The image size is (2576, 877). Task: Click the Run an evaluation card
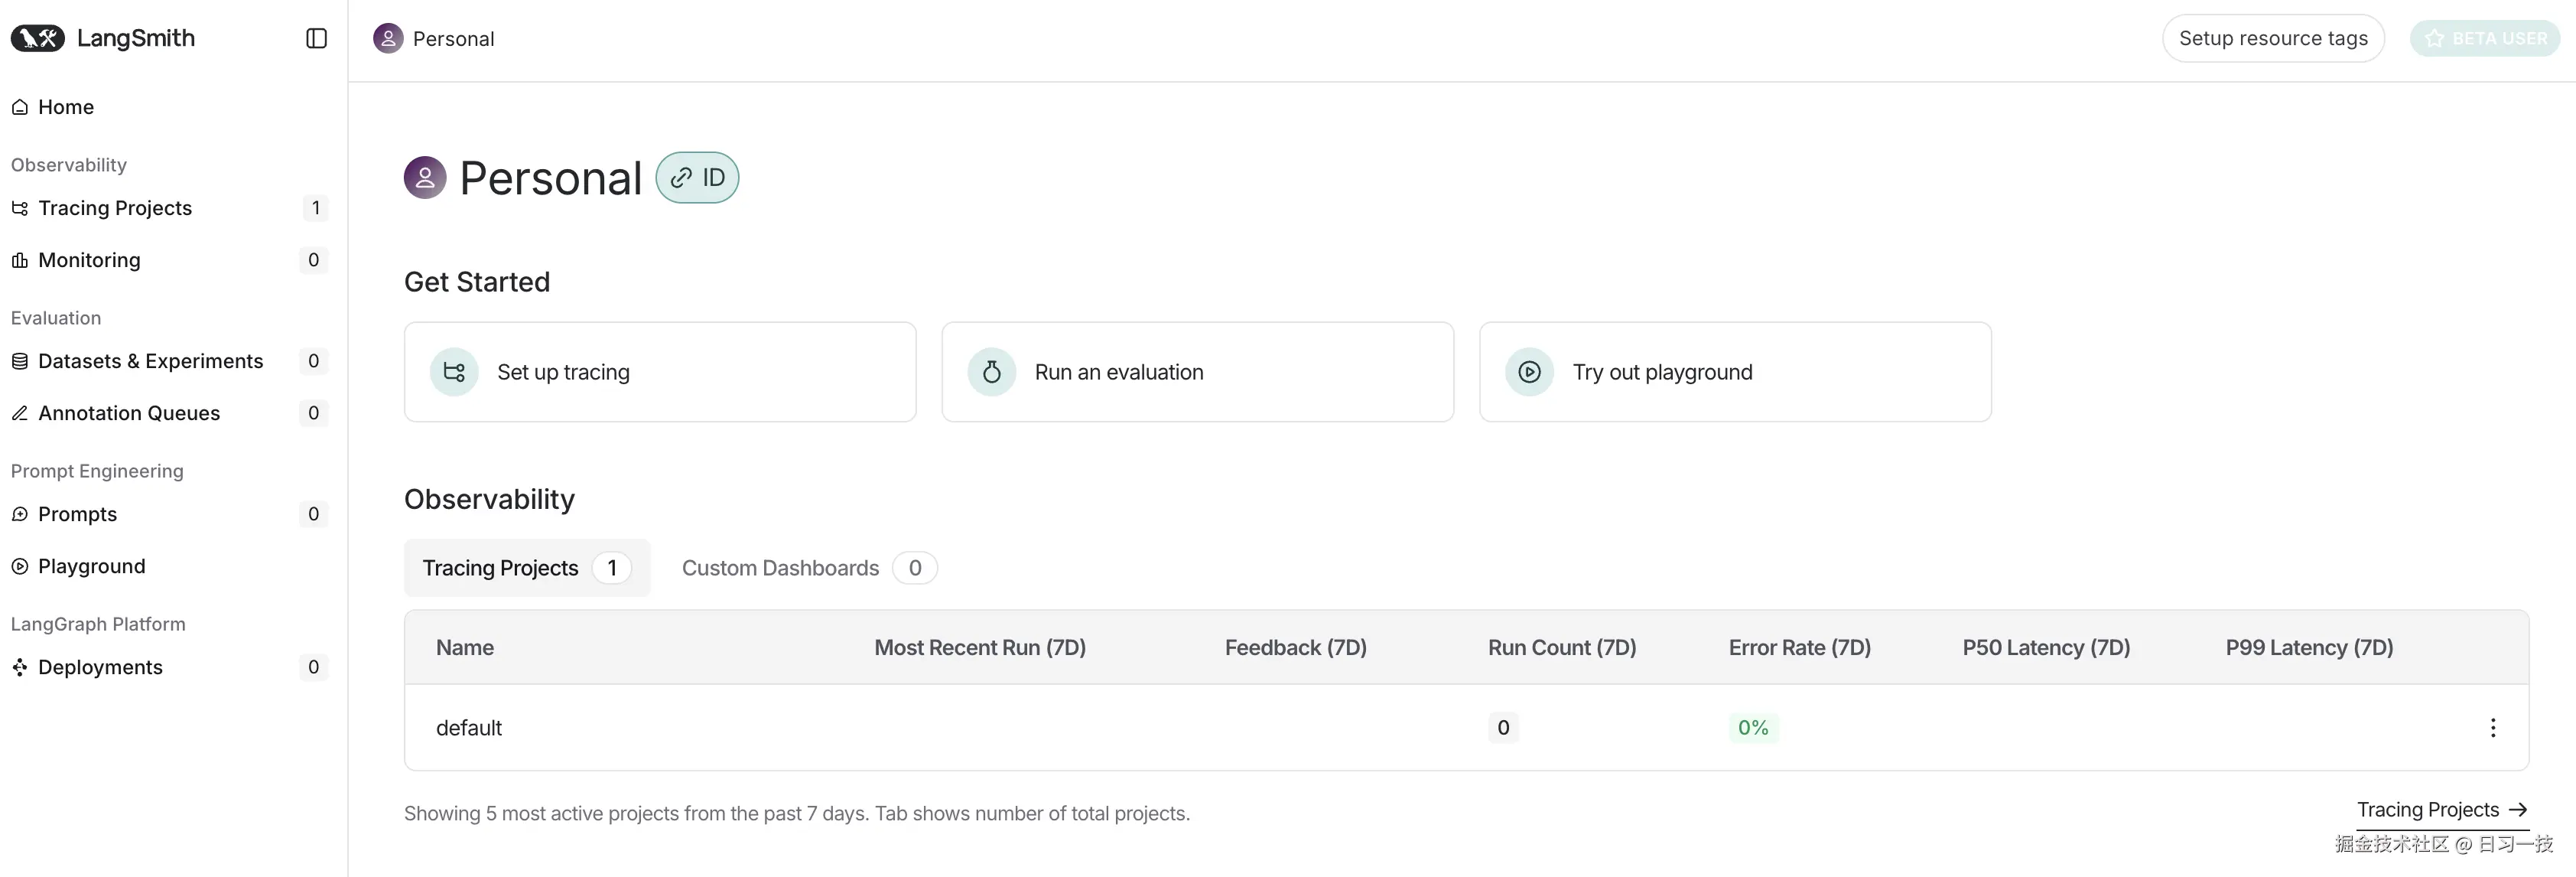coord(1198,372)
